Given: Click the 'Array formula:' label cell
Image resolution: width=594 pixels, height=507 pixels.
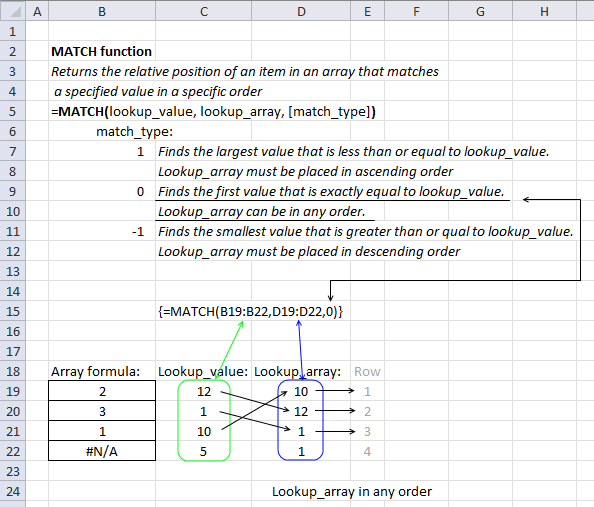Looking at the screenshot, I should 95,371.
